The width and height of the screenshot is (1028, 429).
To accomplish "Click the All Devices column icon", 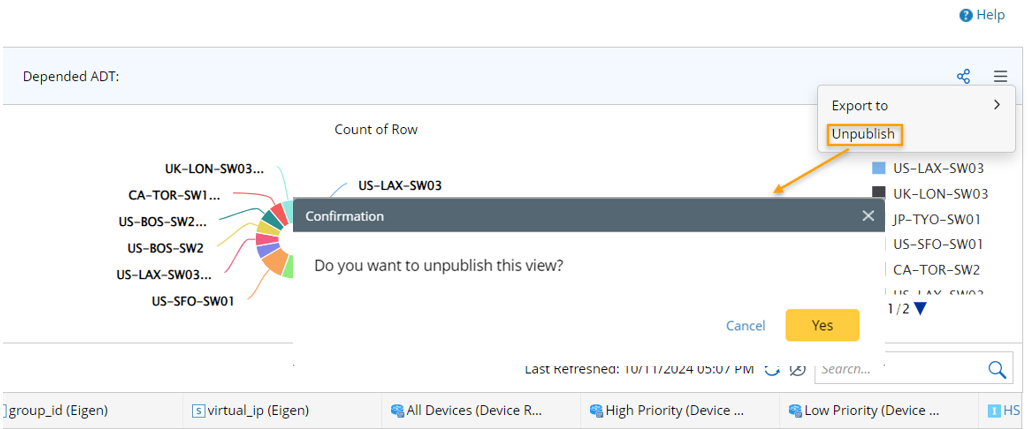I will tap(397, 410).
